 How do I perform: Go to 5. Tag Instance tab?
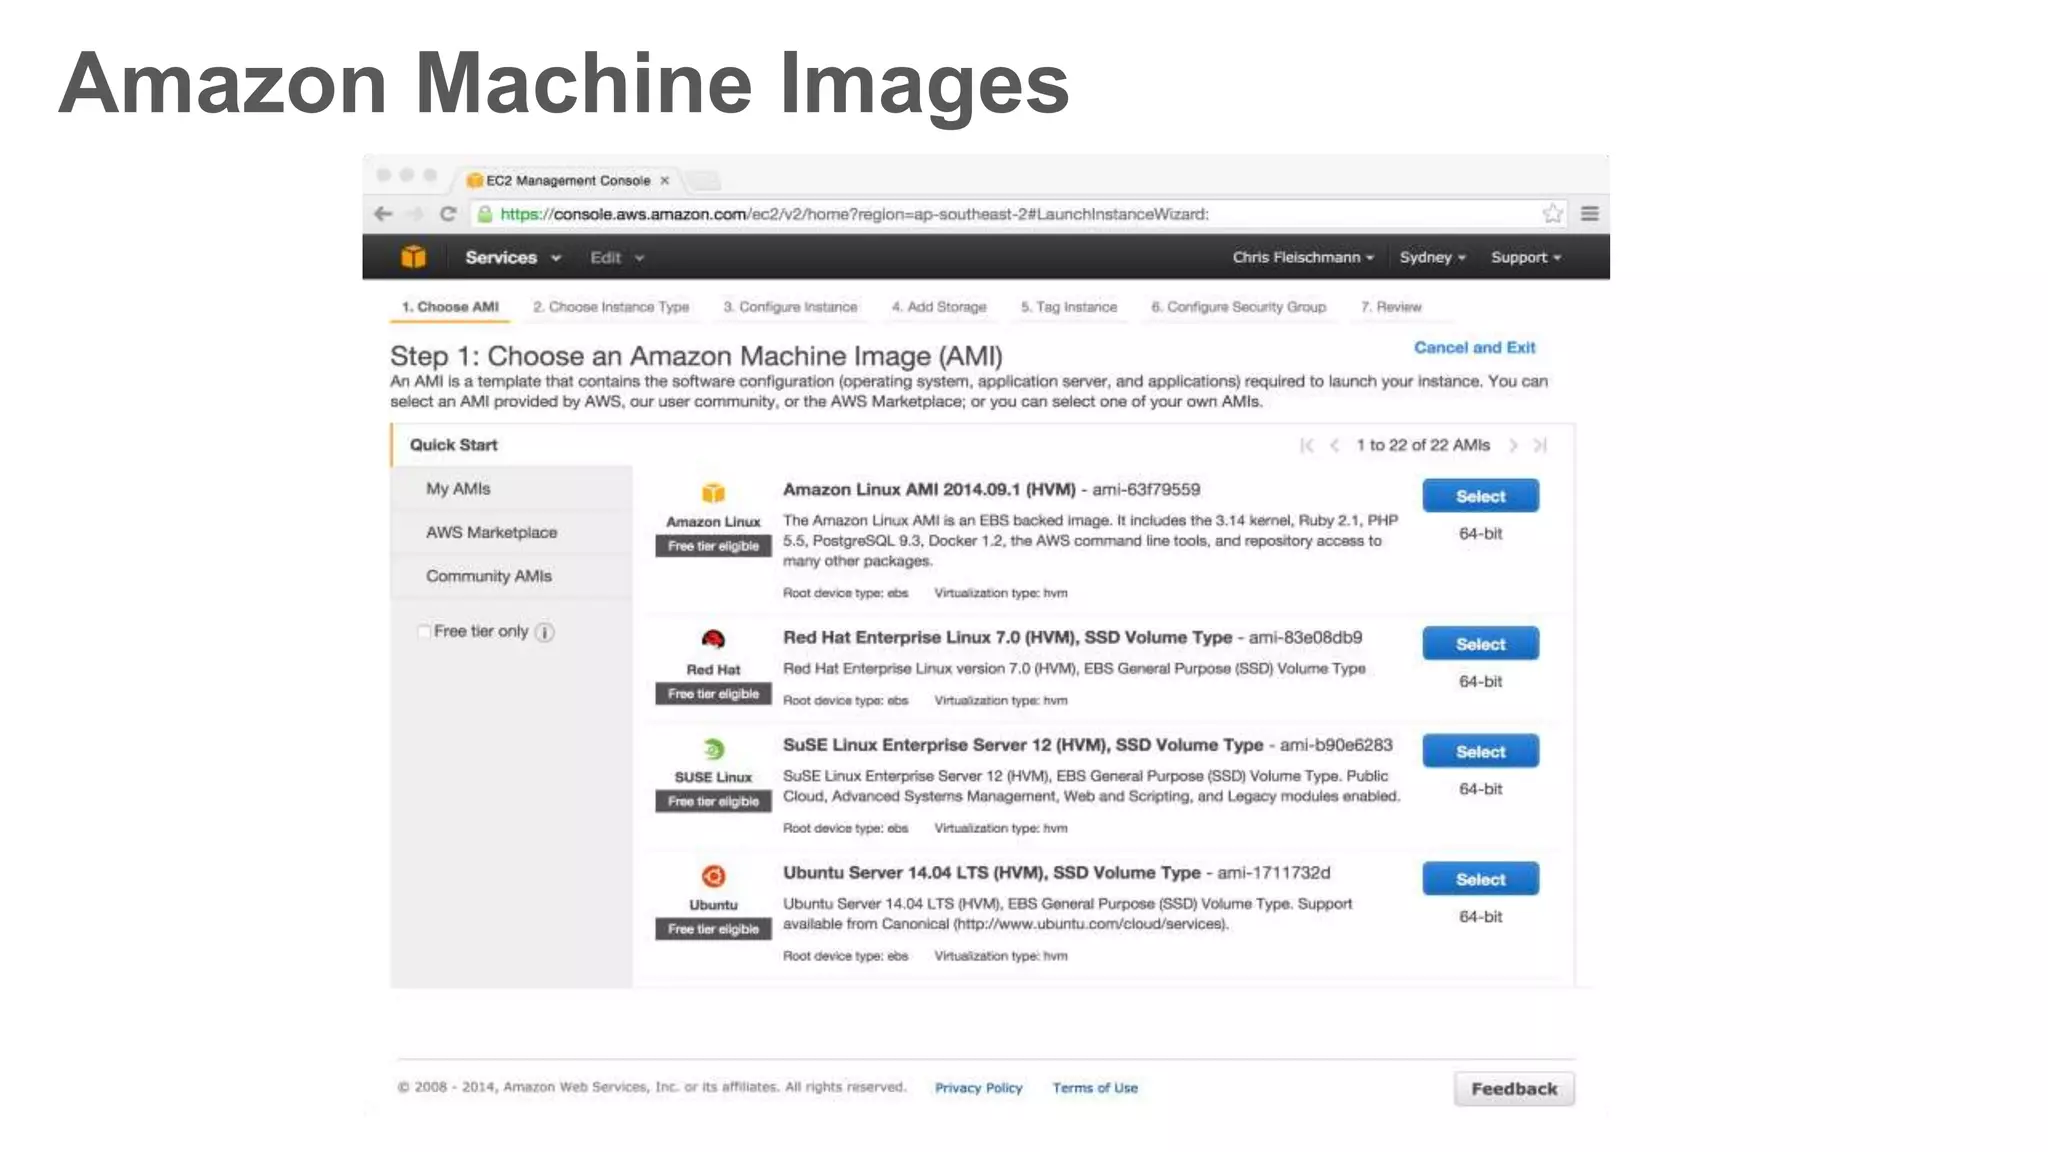click(1069, 307)
